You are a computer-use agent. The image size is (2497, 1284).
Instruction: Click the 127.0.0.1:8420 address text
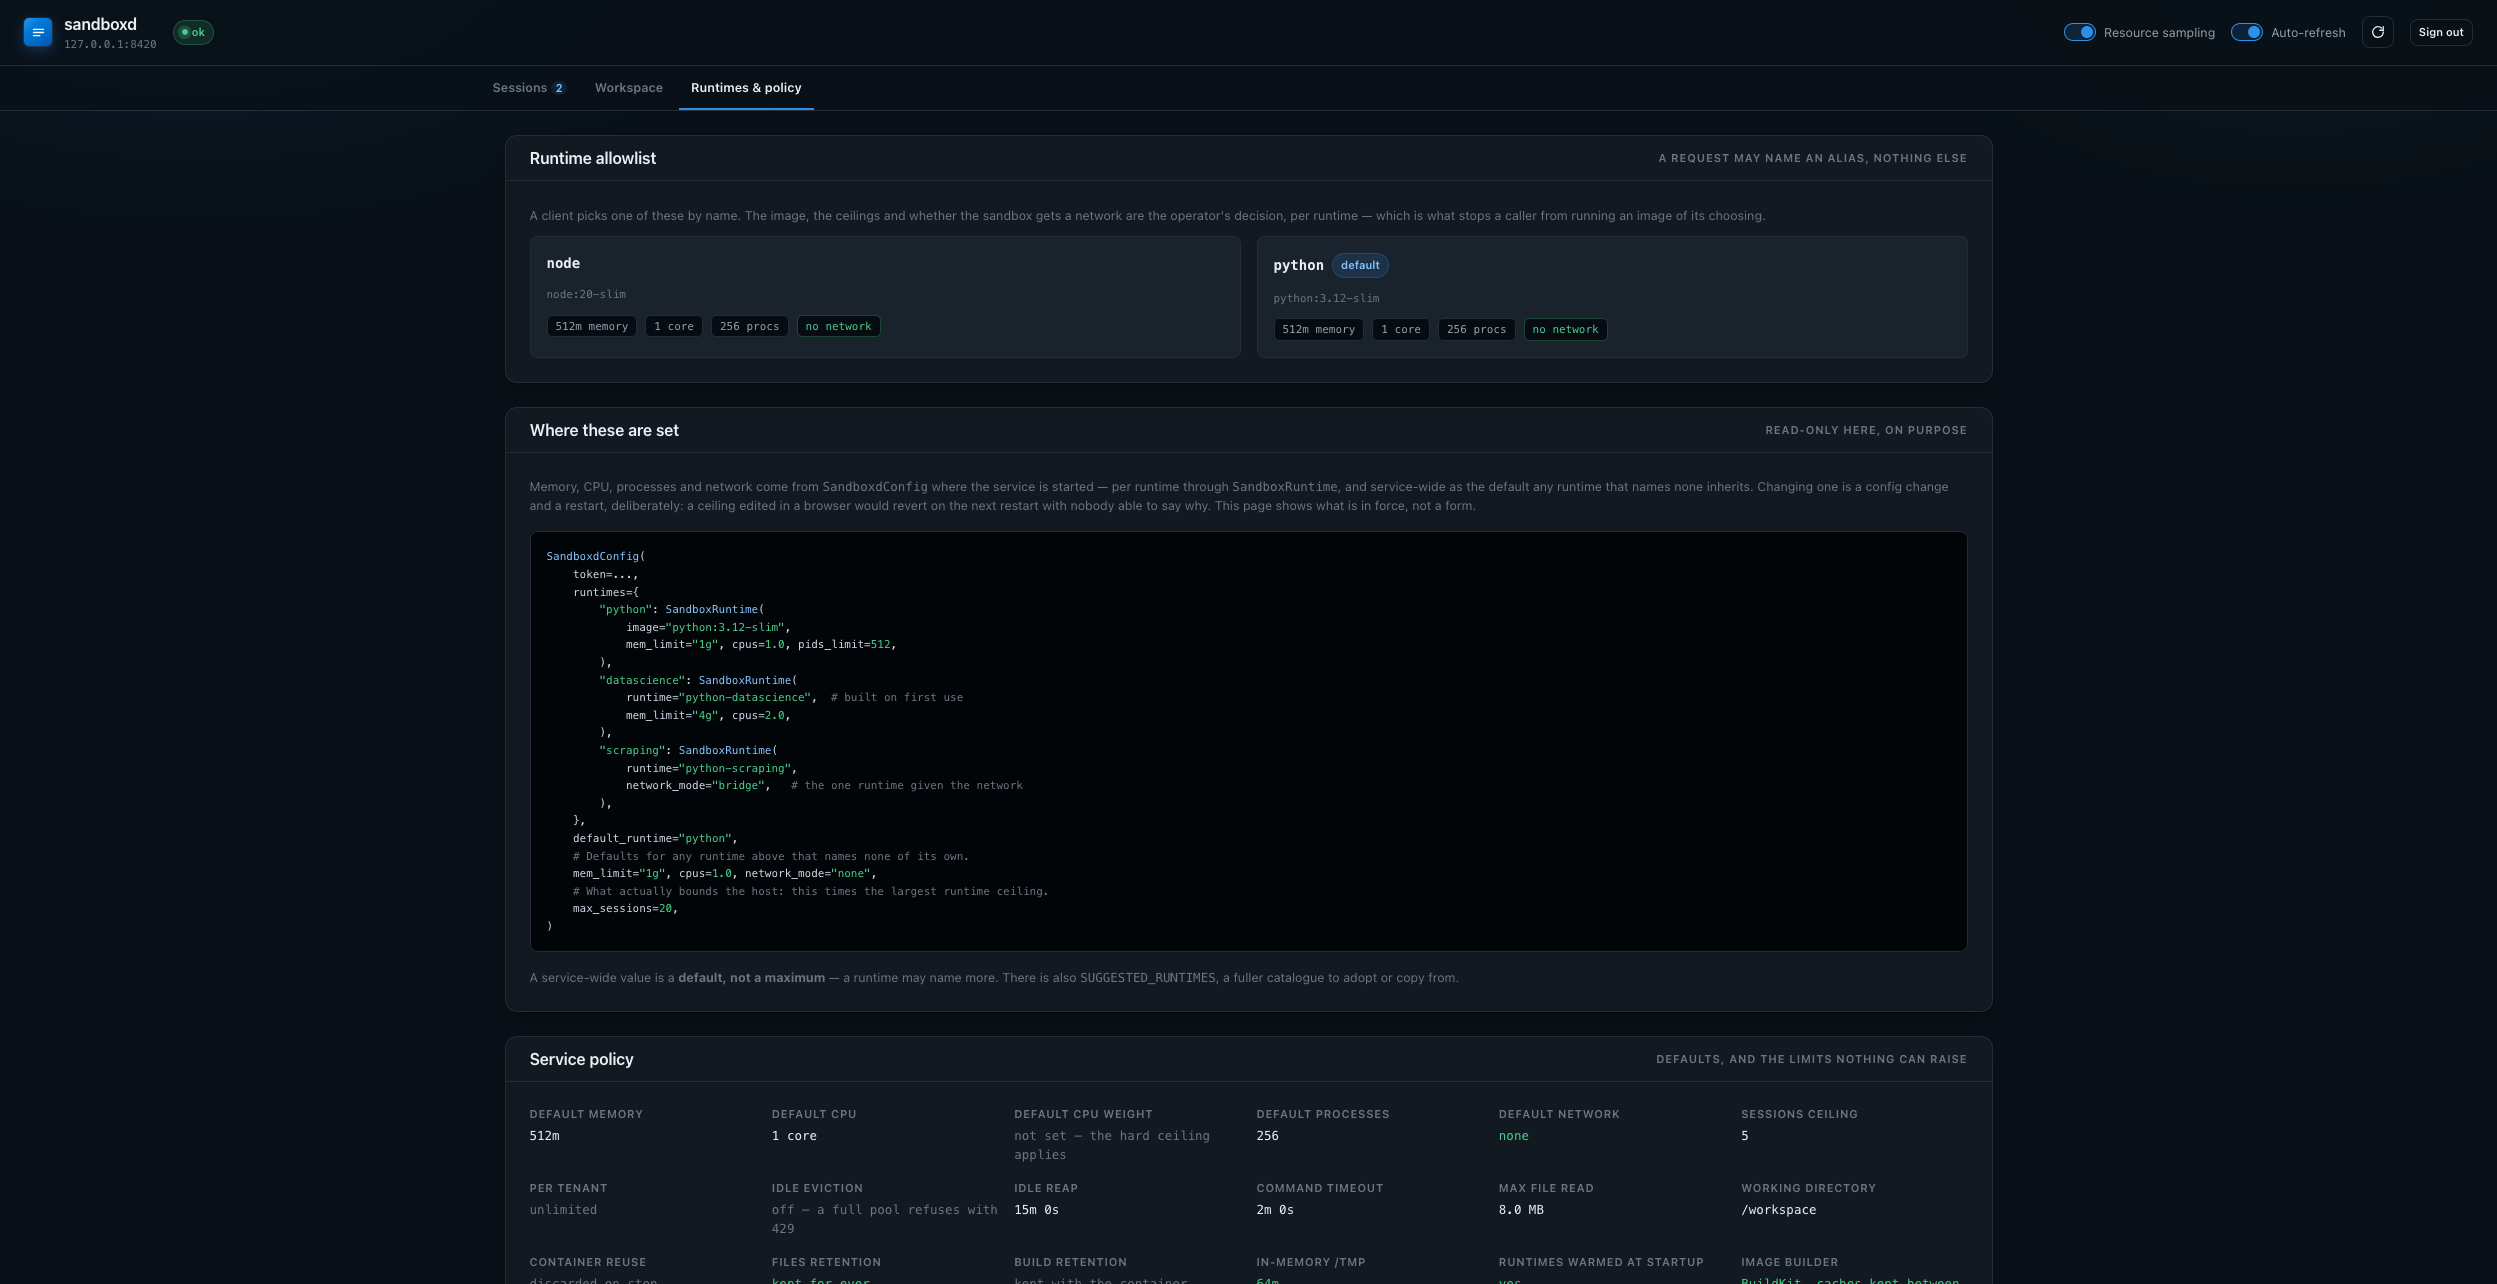[110, 44]
